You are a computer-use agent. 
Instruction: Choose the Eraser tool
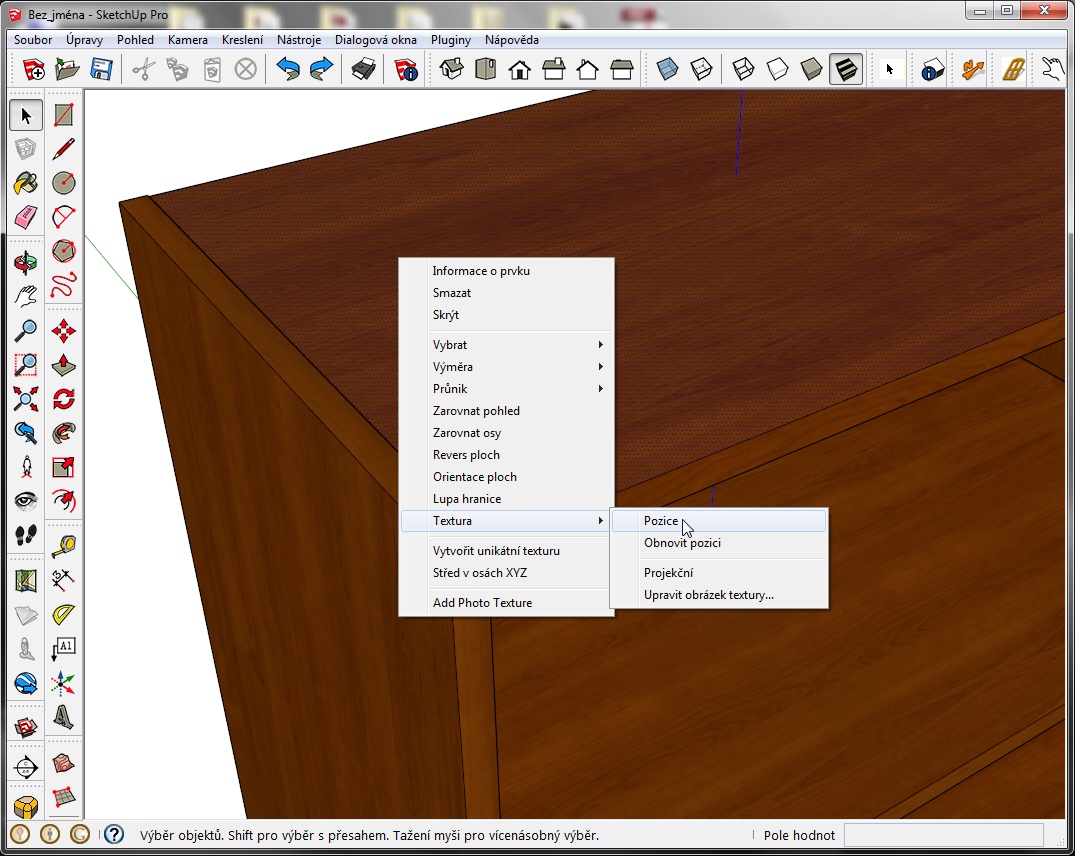(26, 217)
